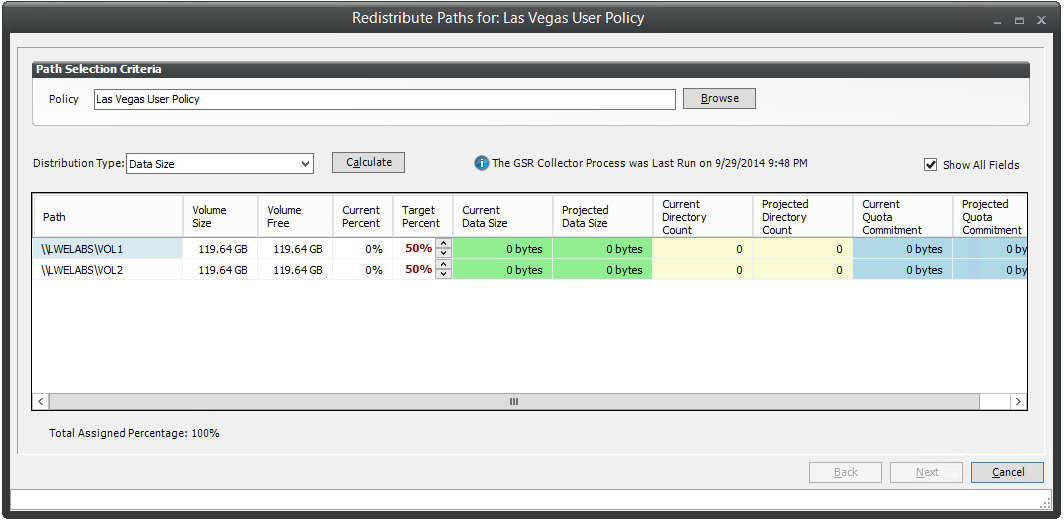
Task: Minimize the Redistribute Paths window
Action: pyautogui.click(x=997, y=21)
